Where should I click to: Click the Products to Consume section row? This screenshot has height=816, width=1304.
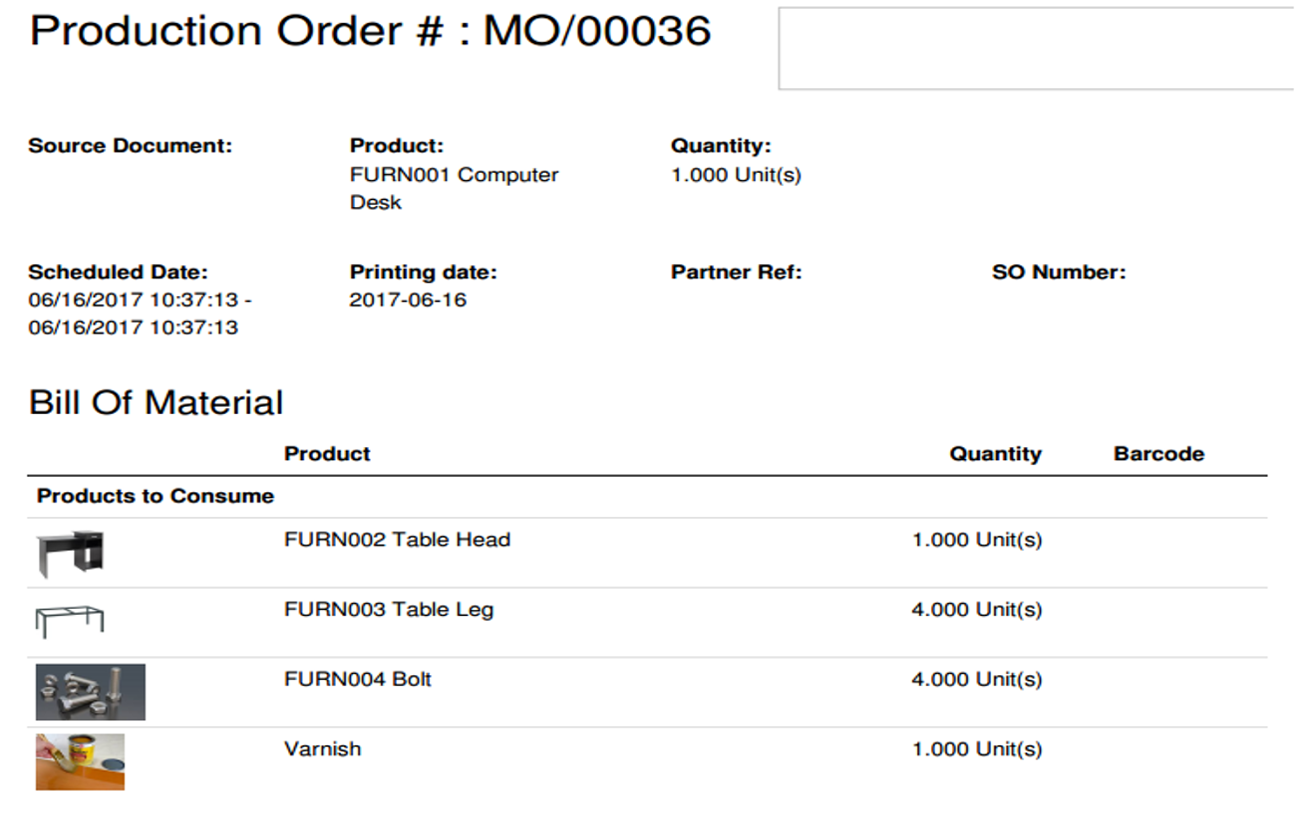pyautogui.click(x=647, y=497)
